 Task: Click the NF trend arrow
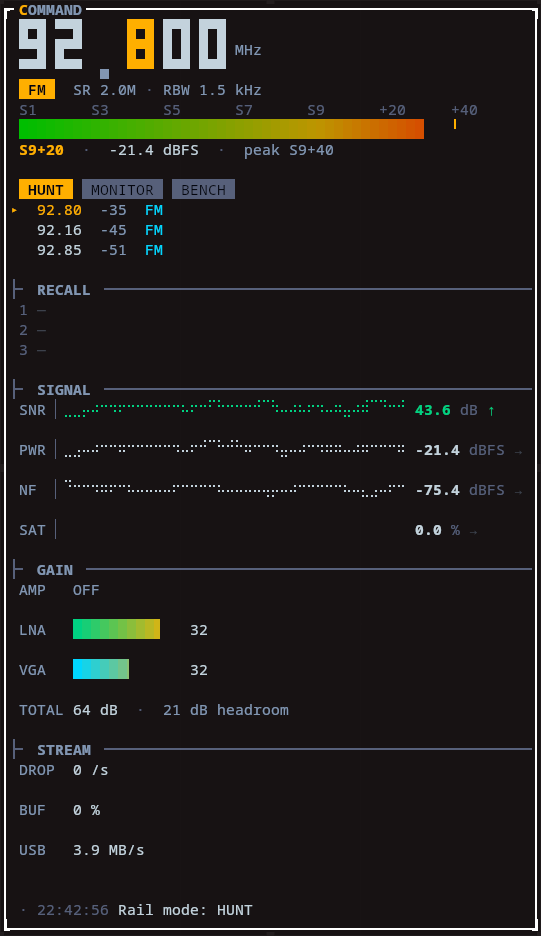tap(518, 491)
